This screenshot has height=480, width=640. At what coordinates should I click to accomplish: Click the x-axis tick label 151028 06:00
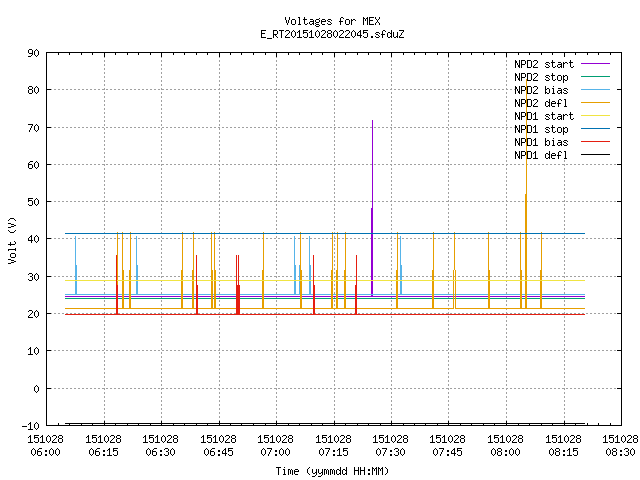[x=45, y=446]
